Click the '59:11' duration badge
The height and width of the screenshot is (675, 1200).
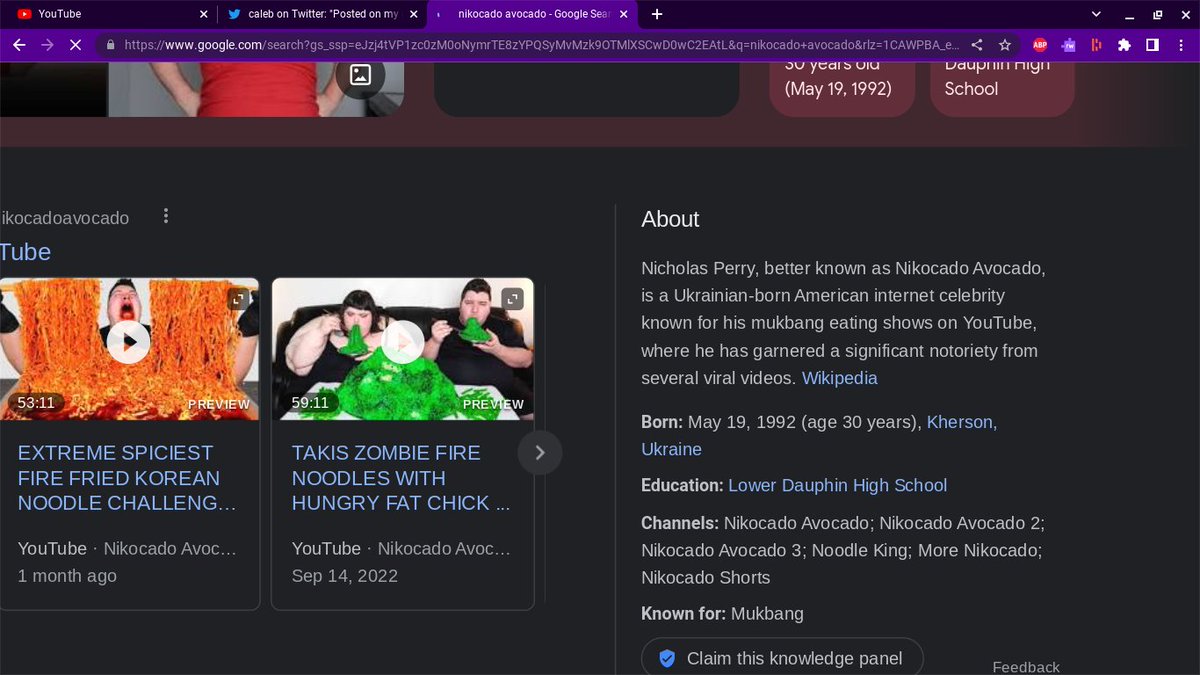click(x=310, y=403)
